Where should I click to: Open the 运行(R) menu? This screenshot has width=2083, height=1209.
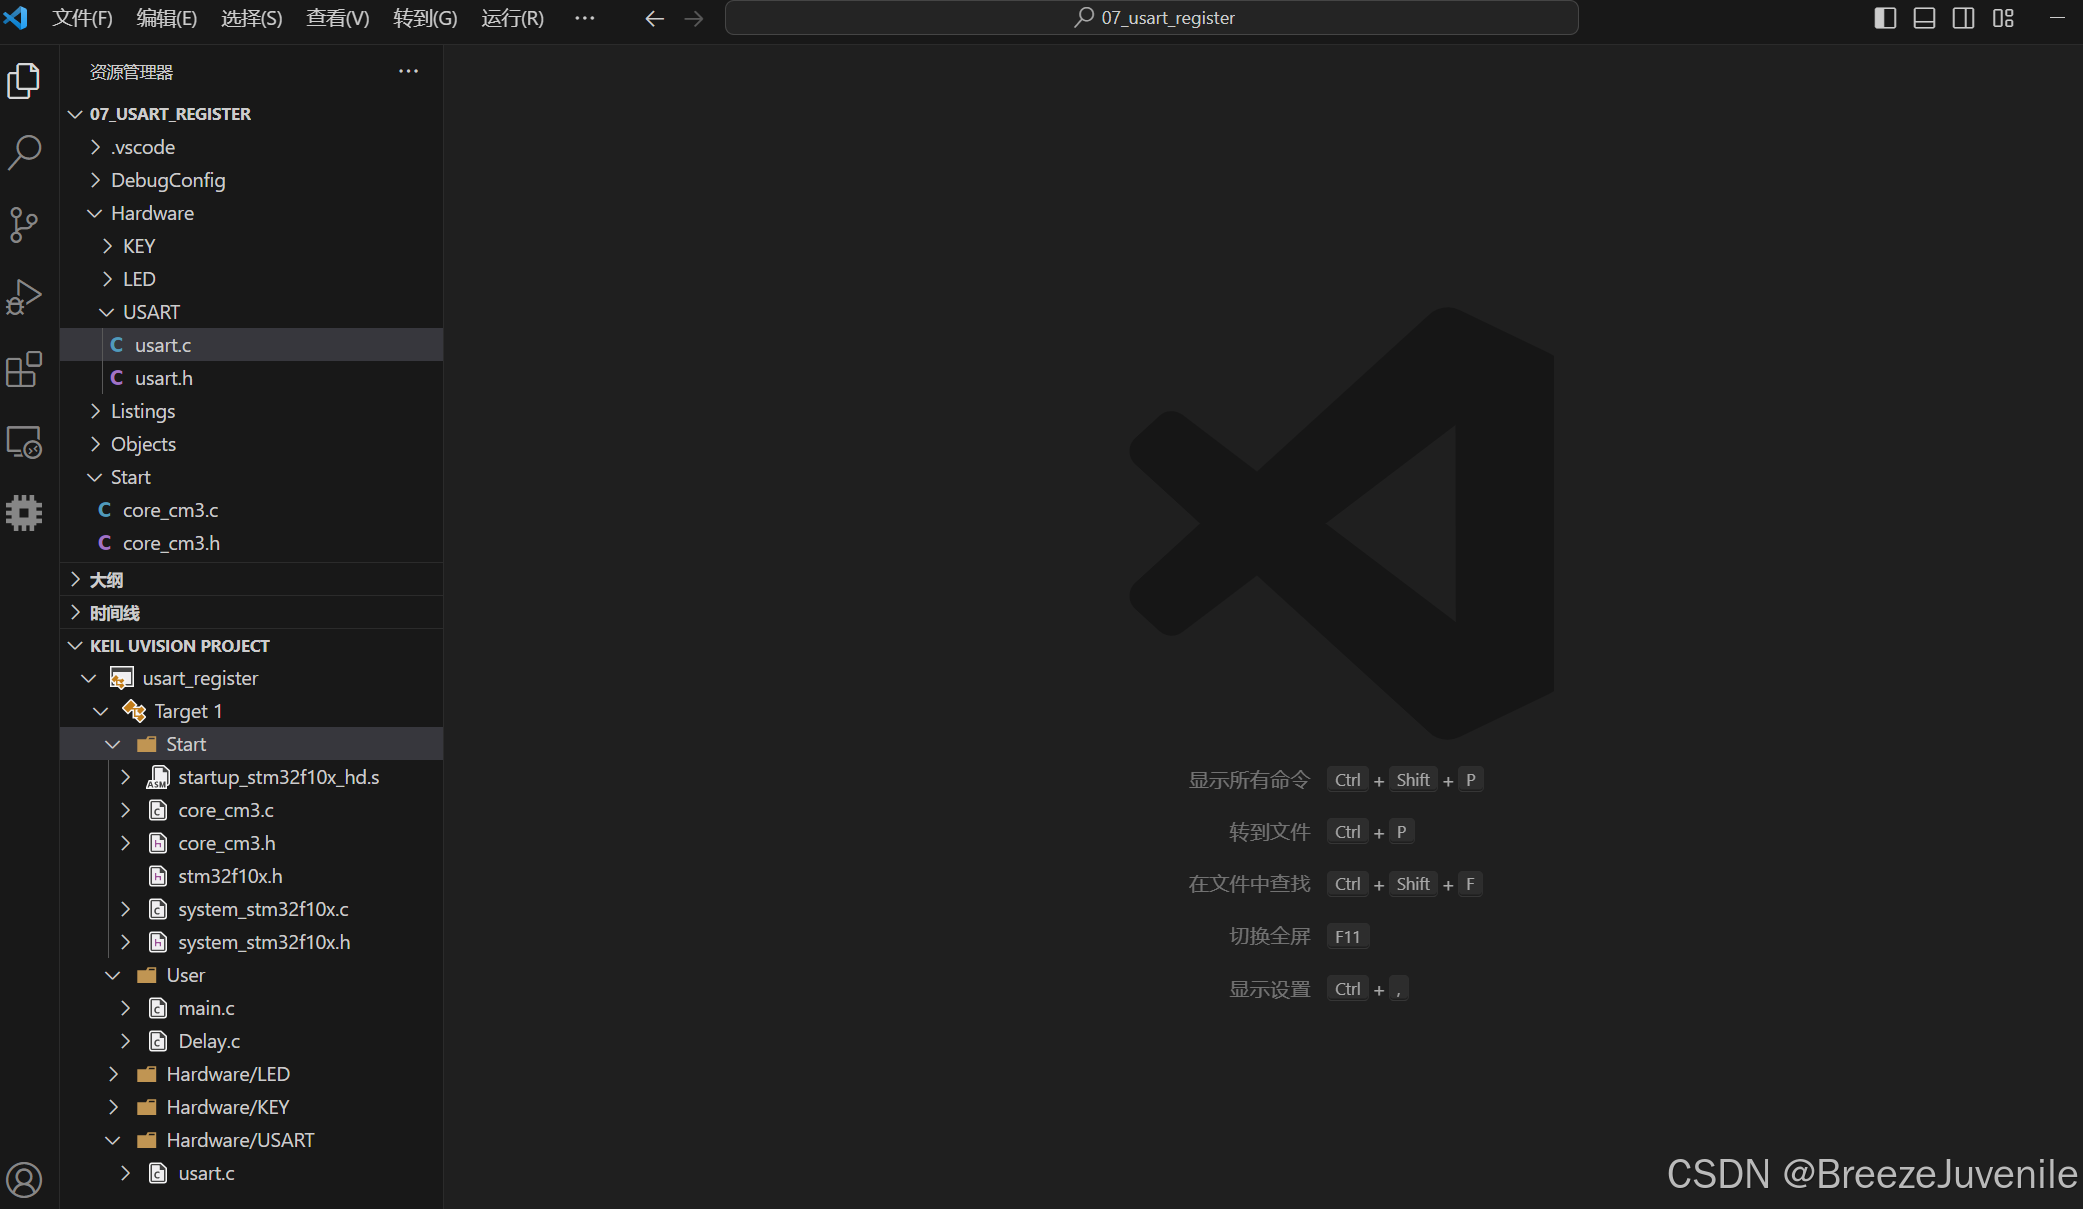[512, 18]
